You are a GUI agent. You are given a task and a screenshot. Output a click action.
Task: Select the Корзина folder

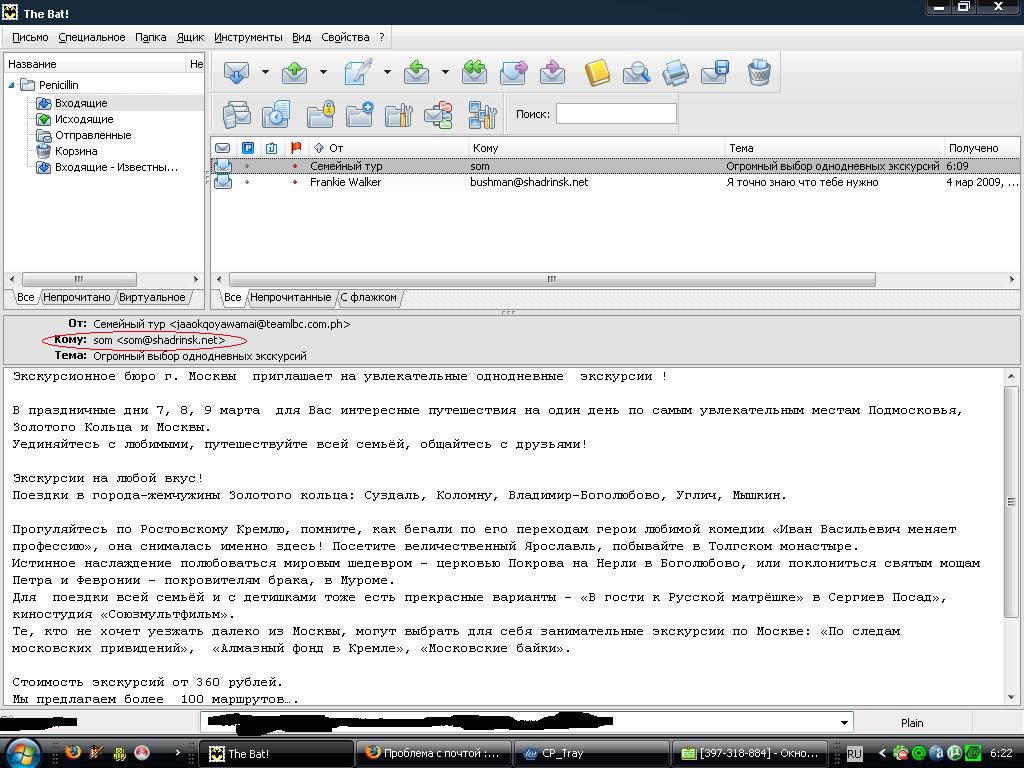[x=76, y=151]
